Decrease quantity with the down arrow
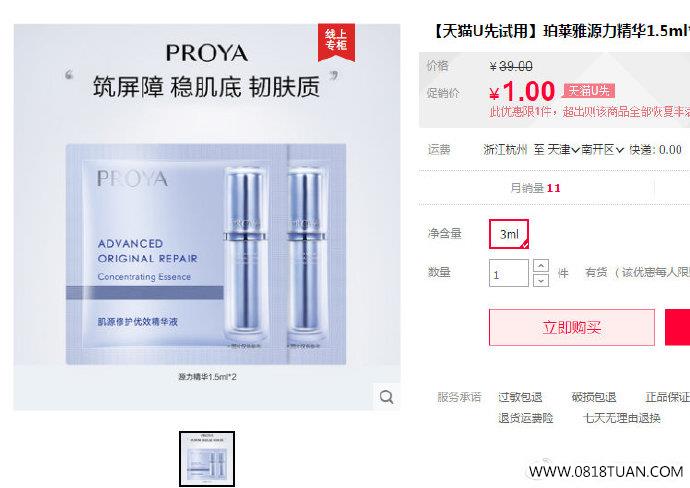Image resolution: width=690 pixels, height=488 pixels. click(541, 280)
